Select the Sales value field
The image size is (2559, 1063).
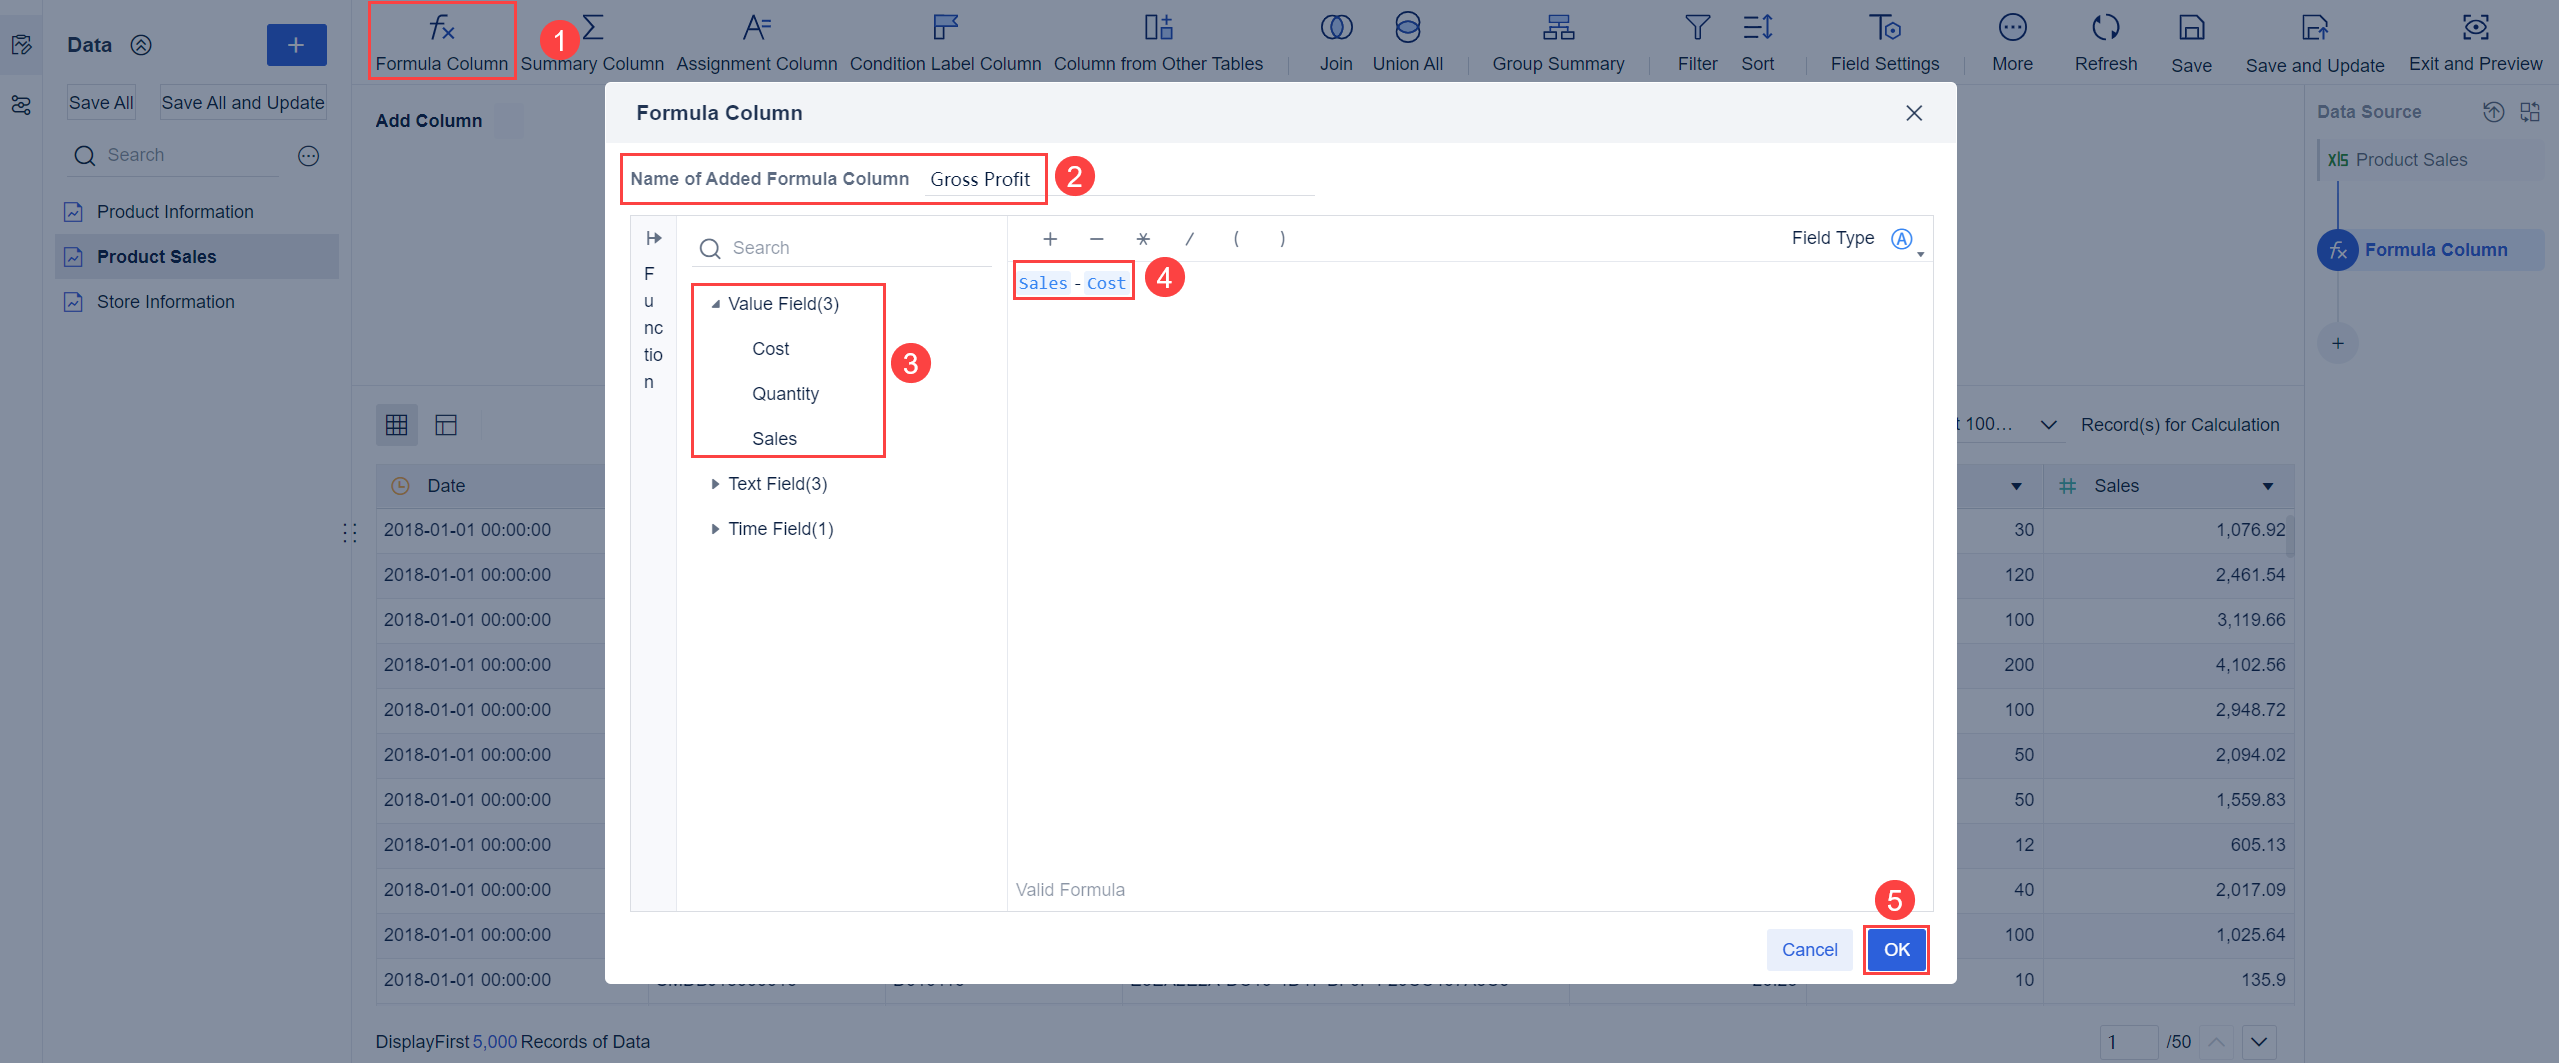[774, 439]
